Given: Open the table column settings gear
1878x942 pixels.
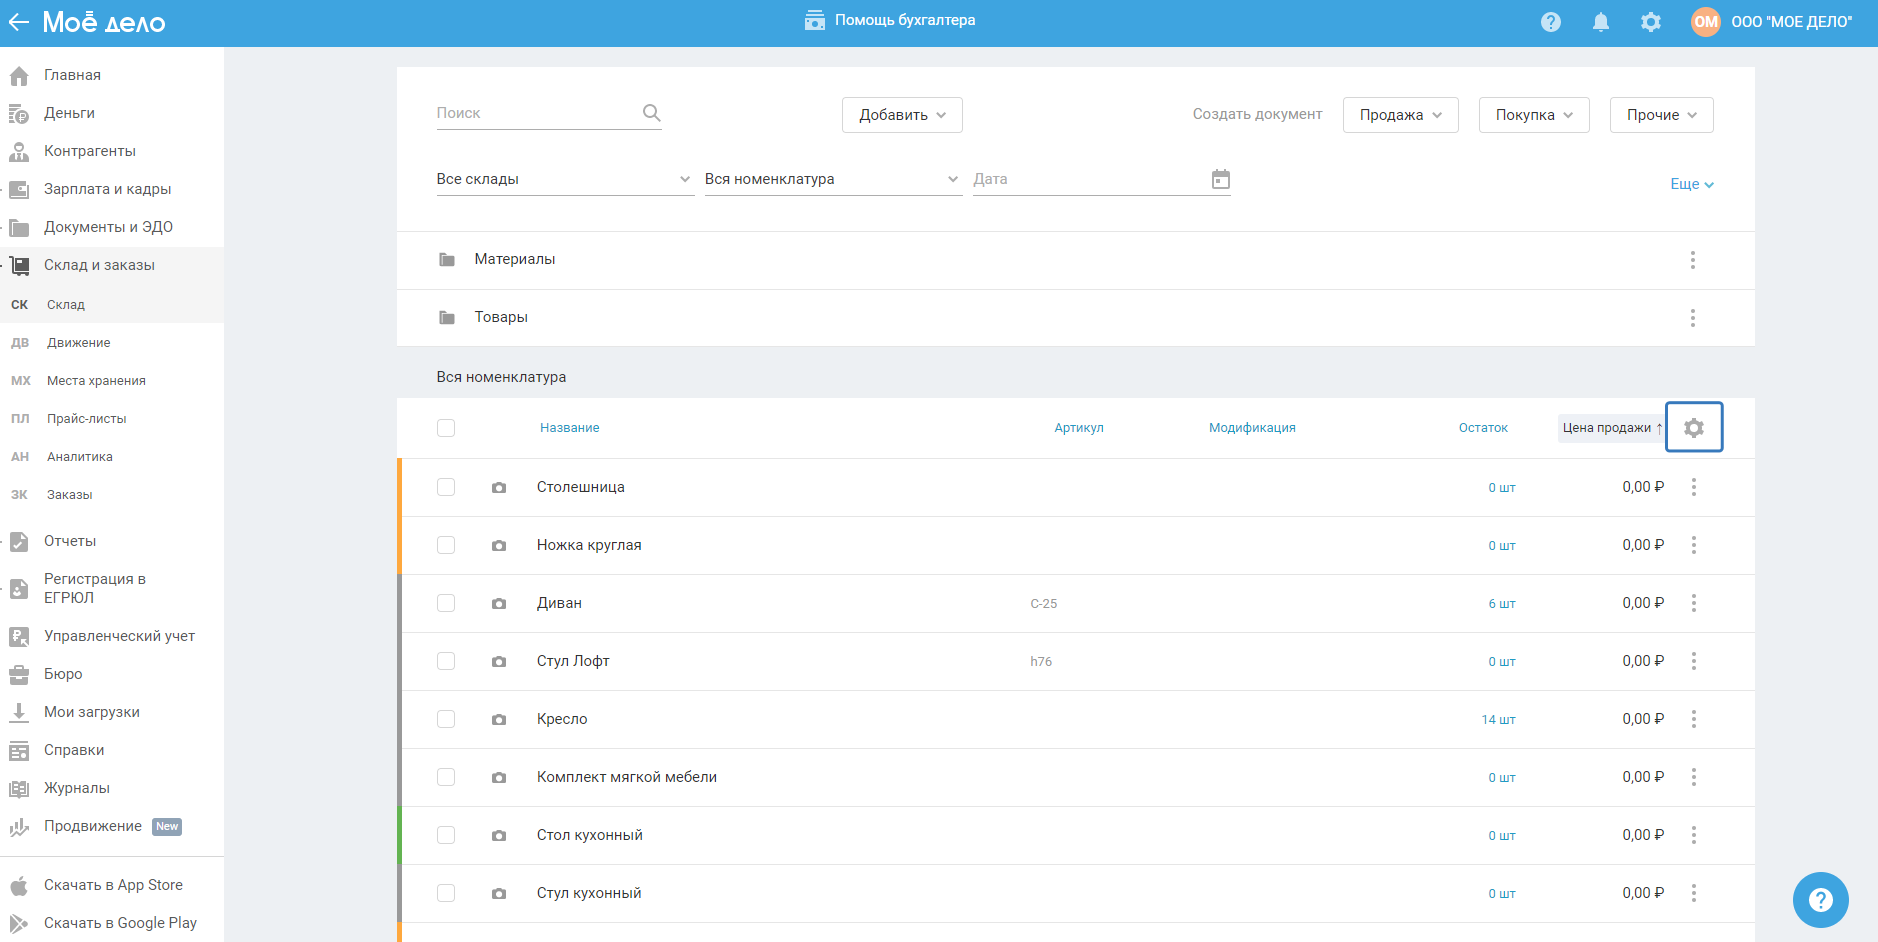Looking at the screenshot, I should (x=1693, y=428).
